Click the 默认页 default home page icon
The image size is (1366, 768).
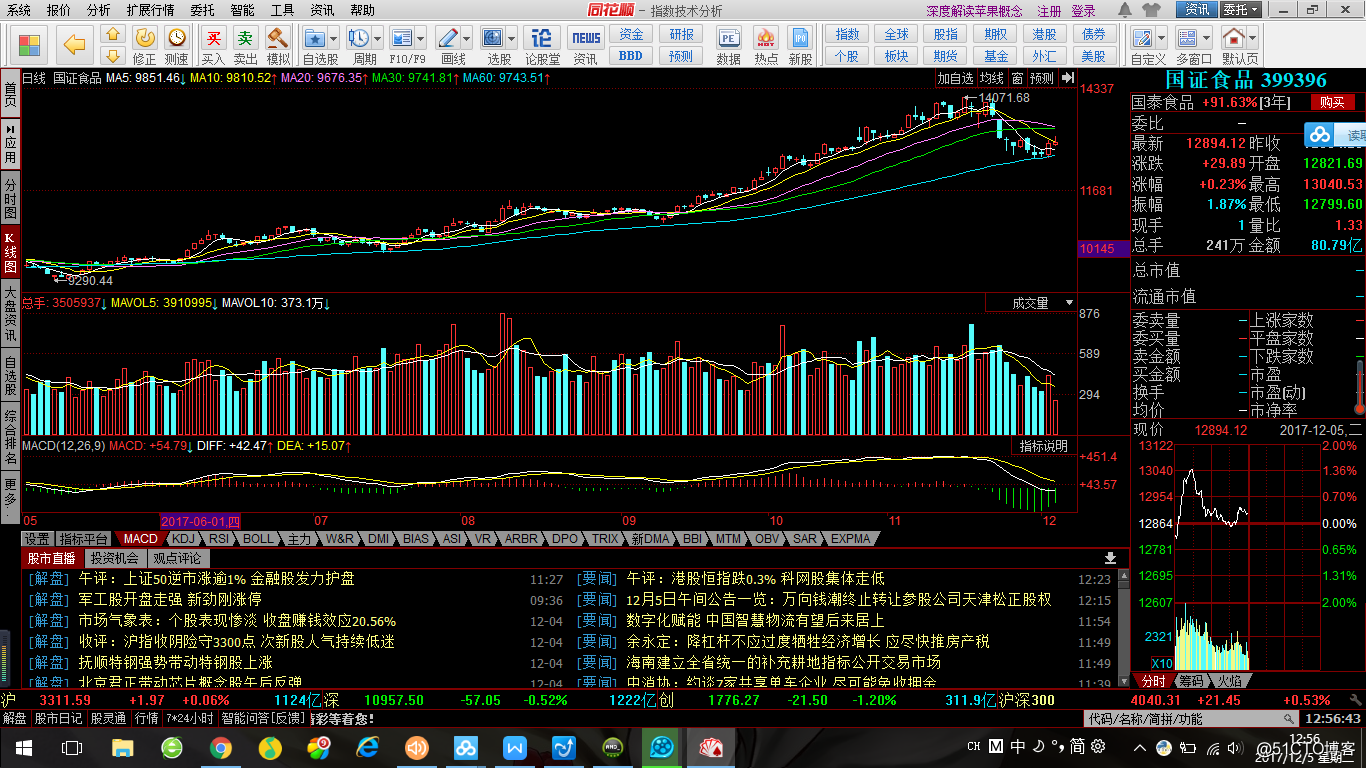(x=1234, y=38)
